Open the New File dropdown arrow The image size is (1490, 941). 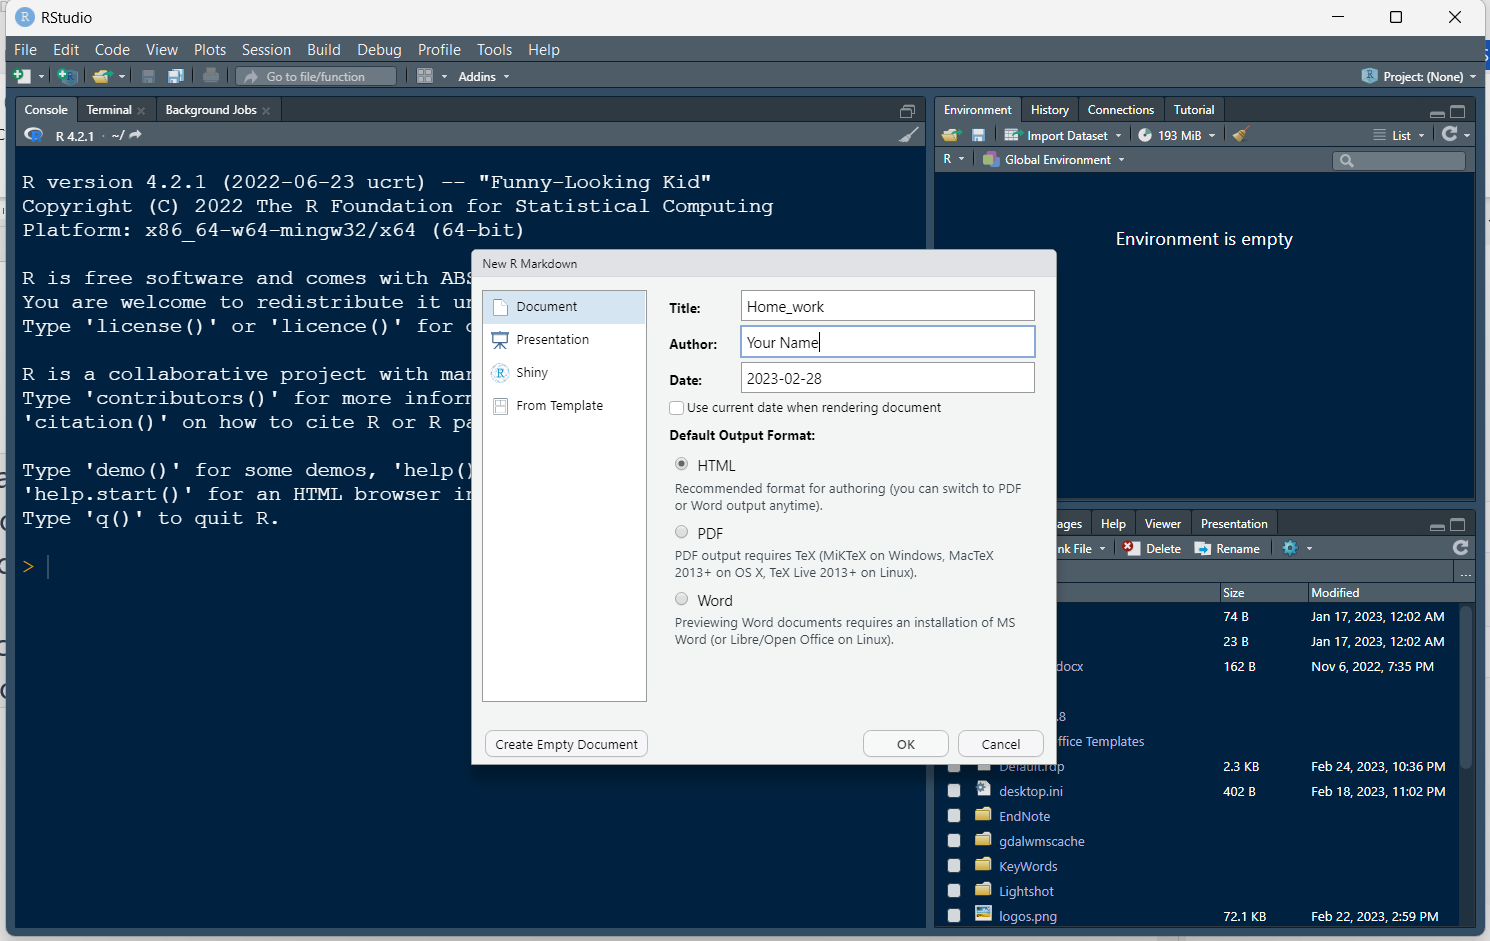pyautogui.click(x=41, y=77)
